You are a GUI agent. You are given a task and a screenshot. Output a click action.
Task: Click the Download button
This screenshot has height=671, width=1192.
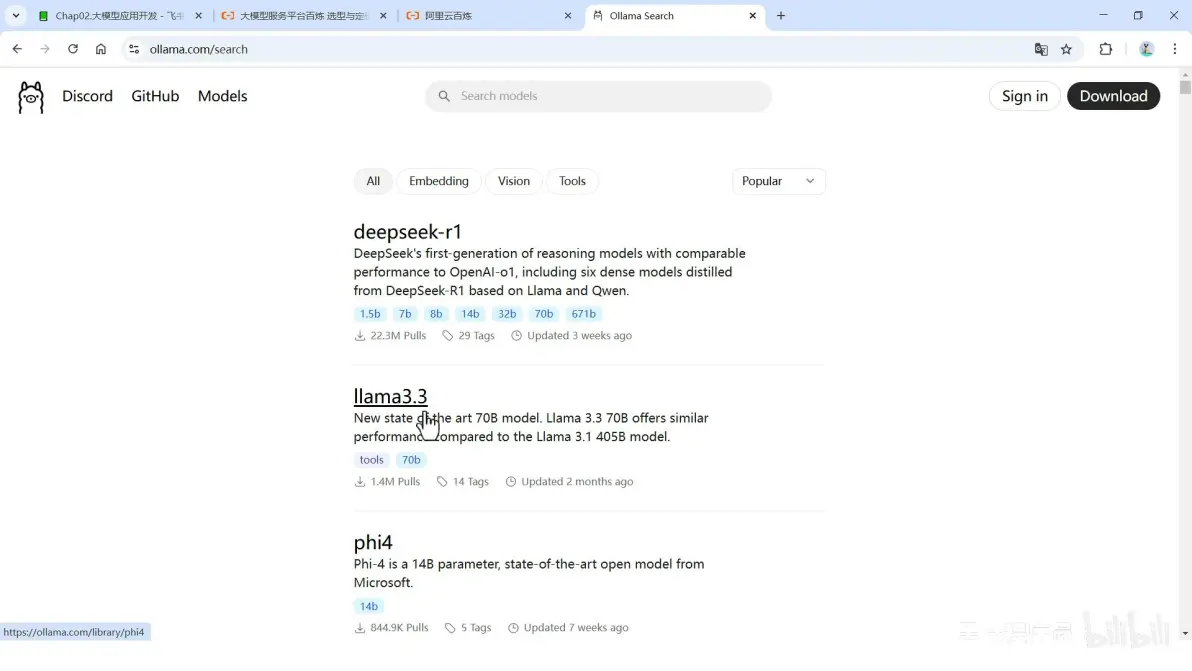point(1113,96)
